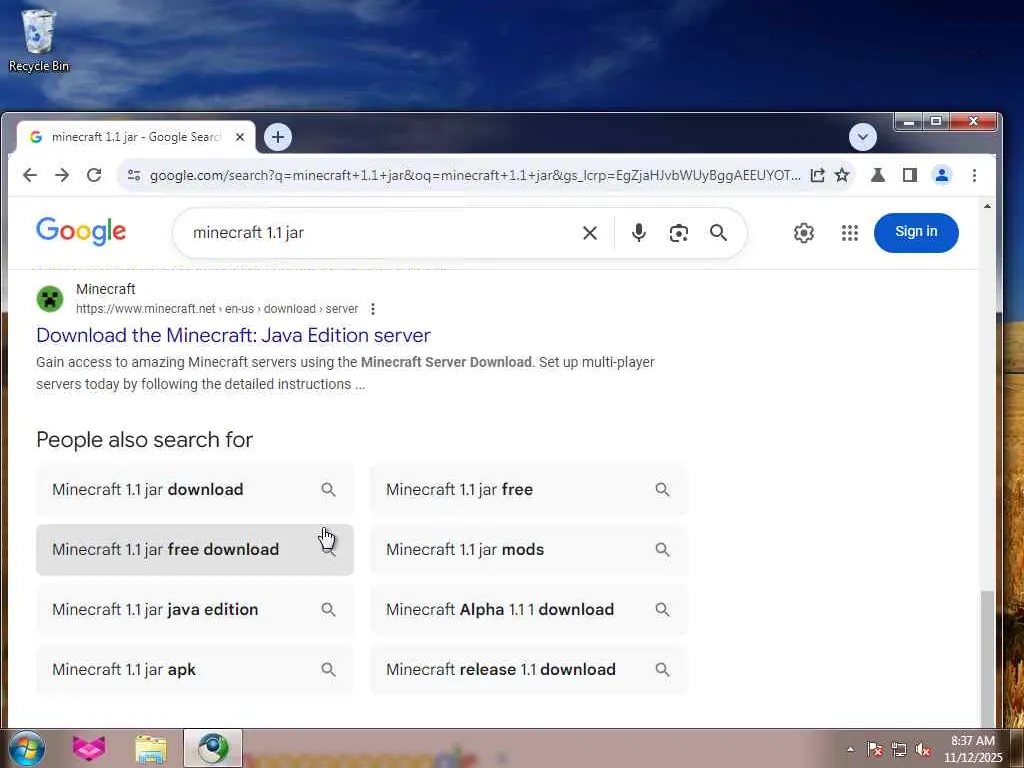Toggle the browser side panel
Screen dimensions: 1024x768
click(910, 175)
